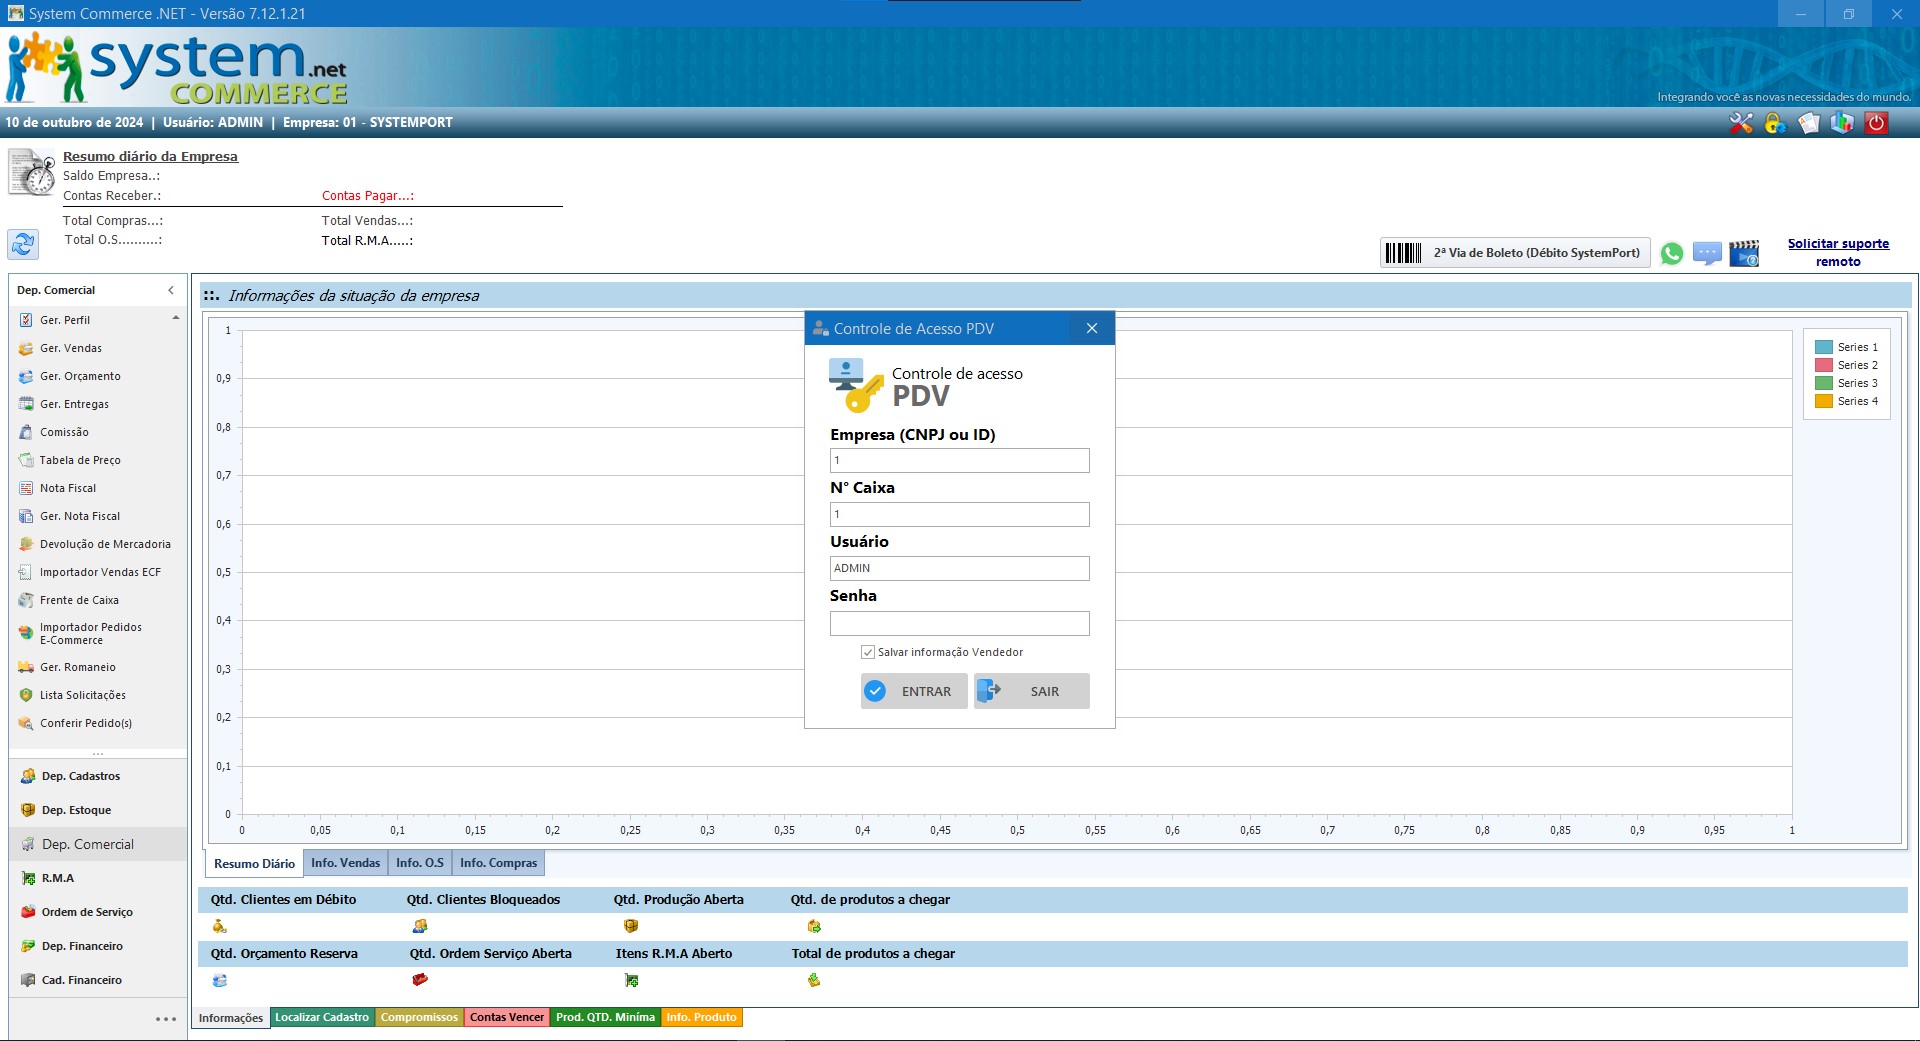Open the tools wrench icon in header
Viewport: 1920px width, 1041px height.
click(1741, 123)
